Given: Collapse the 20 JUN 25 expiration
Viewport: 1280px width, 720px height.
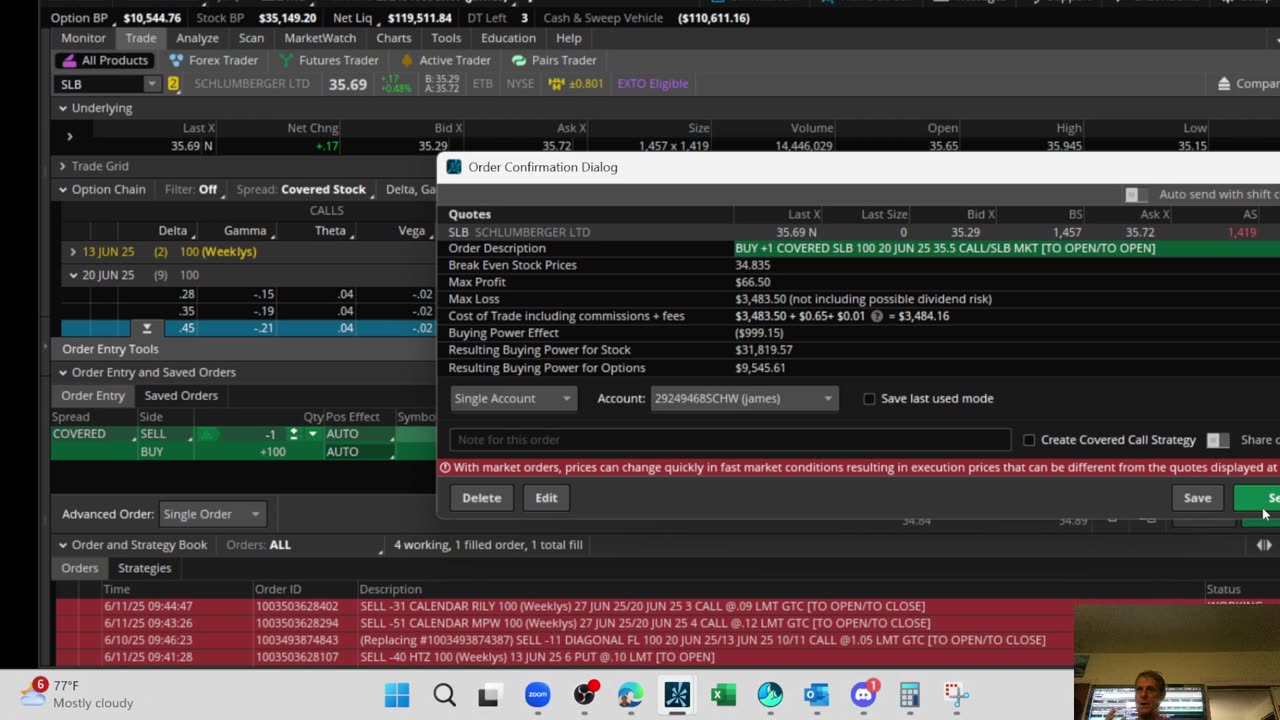Looking at the screenshot, I should click(73, 275).
